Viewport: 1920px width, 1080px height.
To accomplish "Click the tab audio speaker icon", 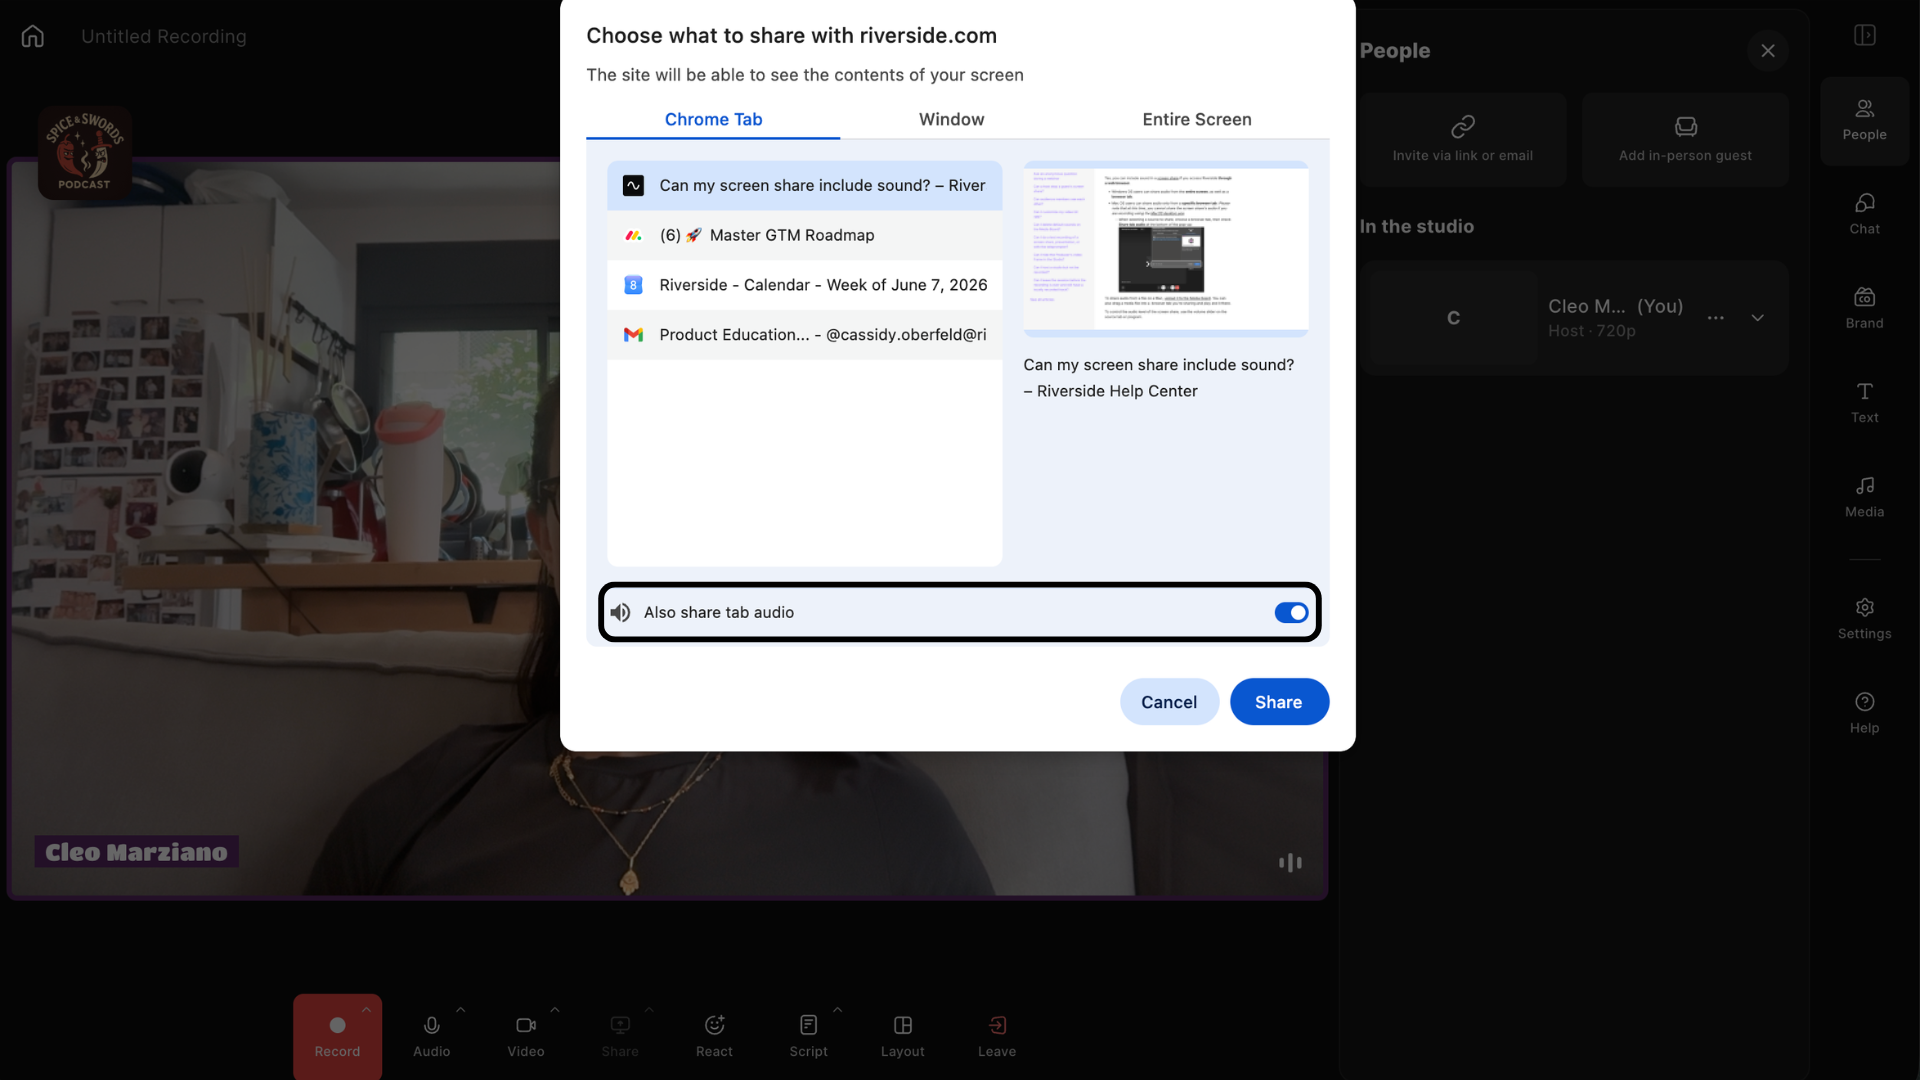I will (621, 612).
